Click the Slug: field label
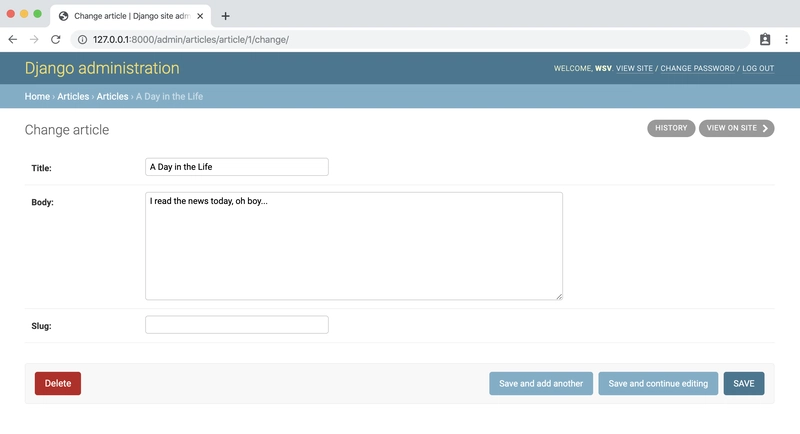 coord(41,326)
